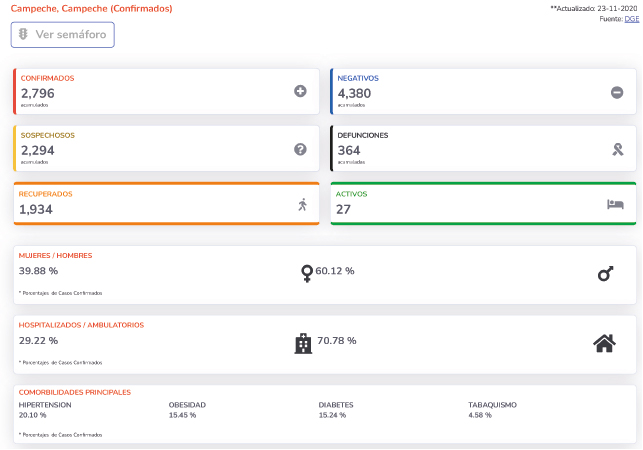Click the hospital building icon
The width and height of the screenshot is (643, 450).
[303, 344]
